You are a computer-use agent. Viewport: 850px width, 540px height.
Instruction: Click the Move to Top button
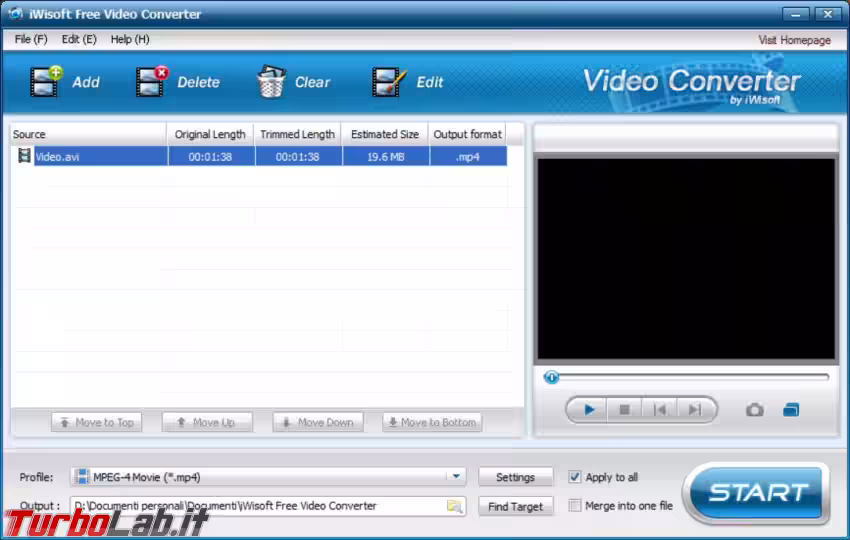coord(96,422)
